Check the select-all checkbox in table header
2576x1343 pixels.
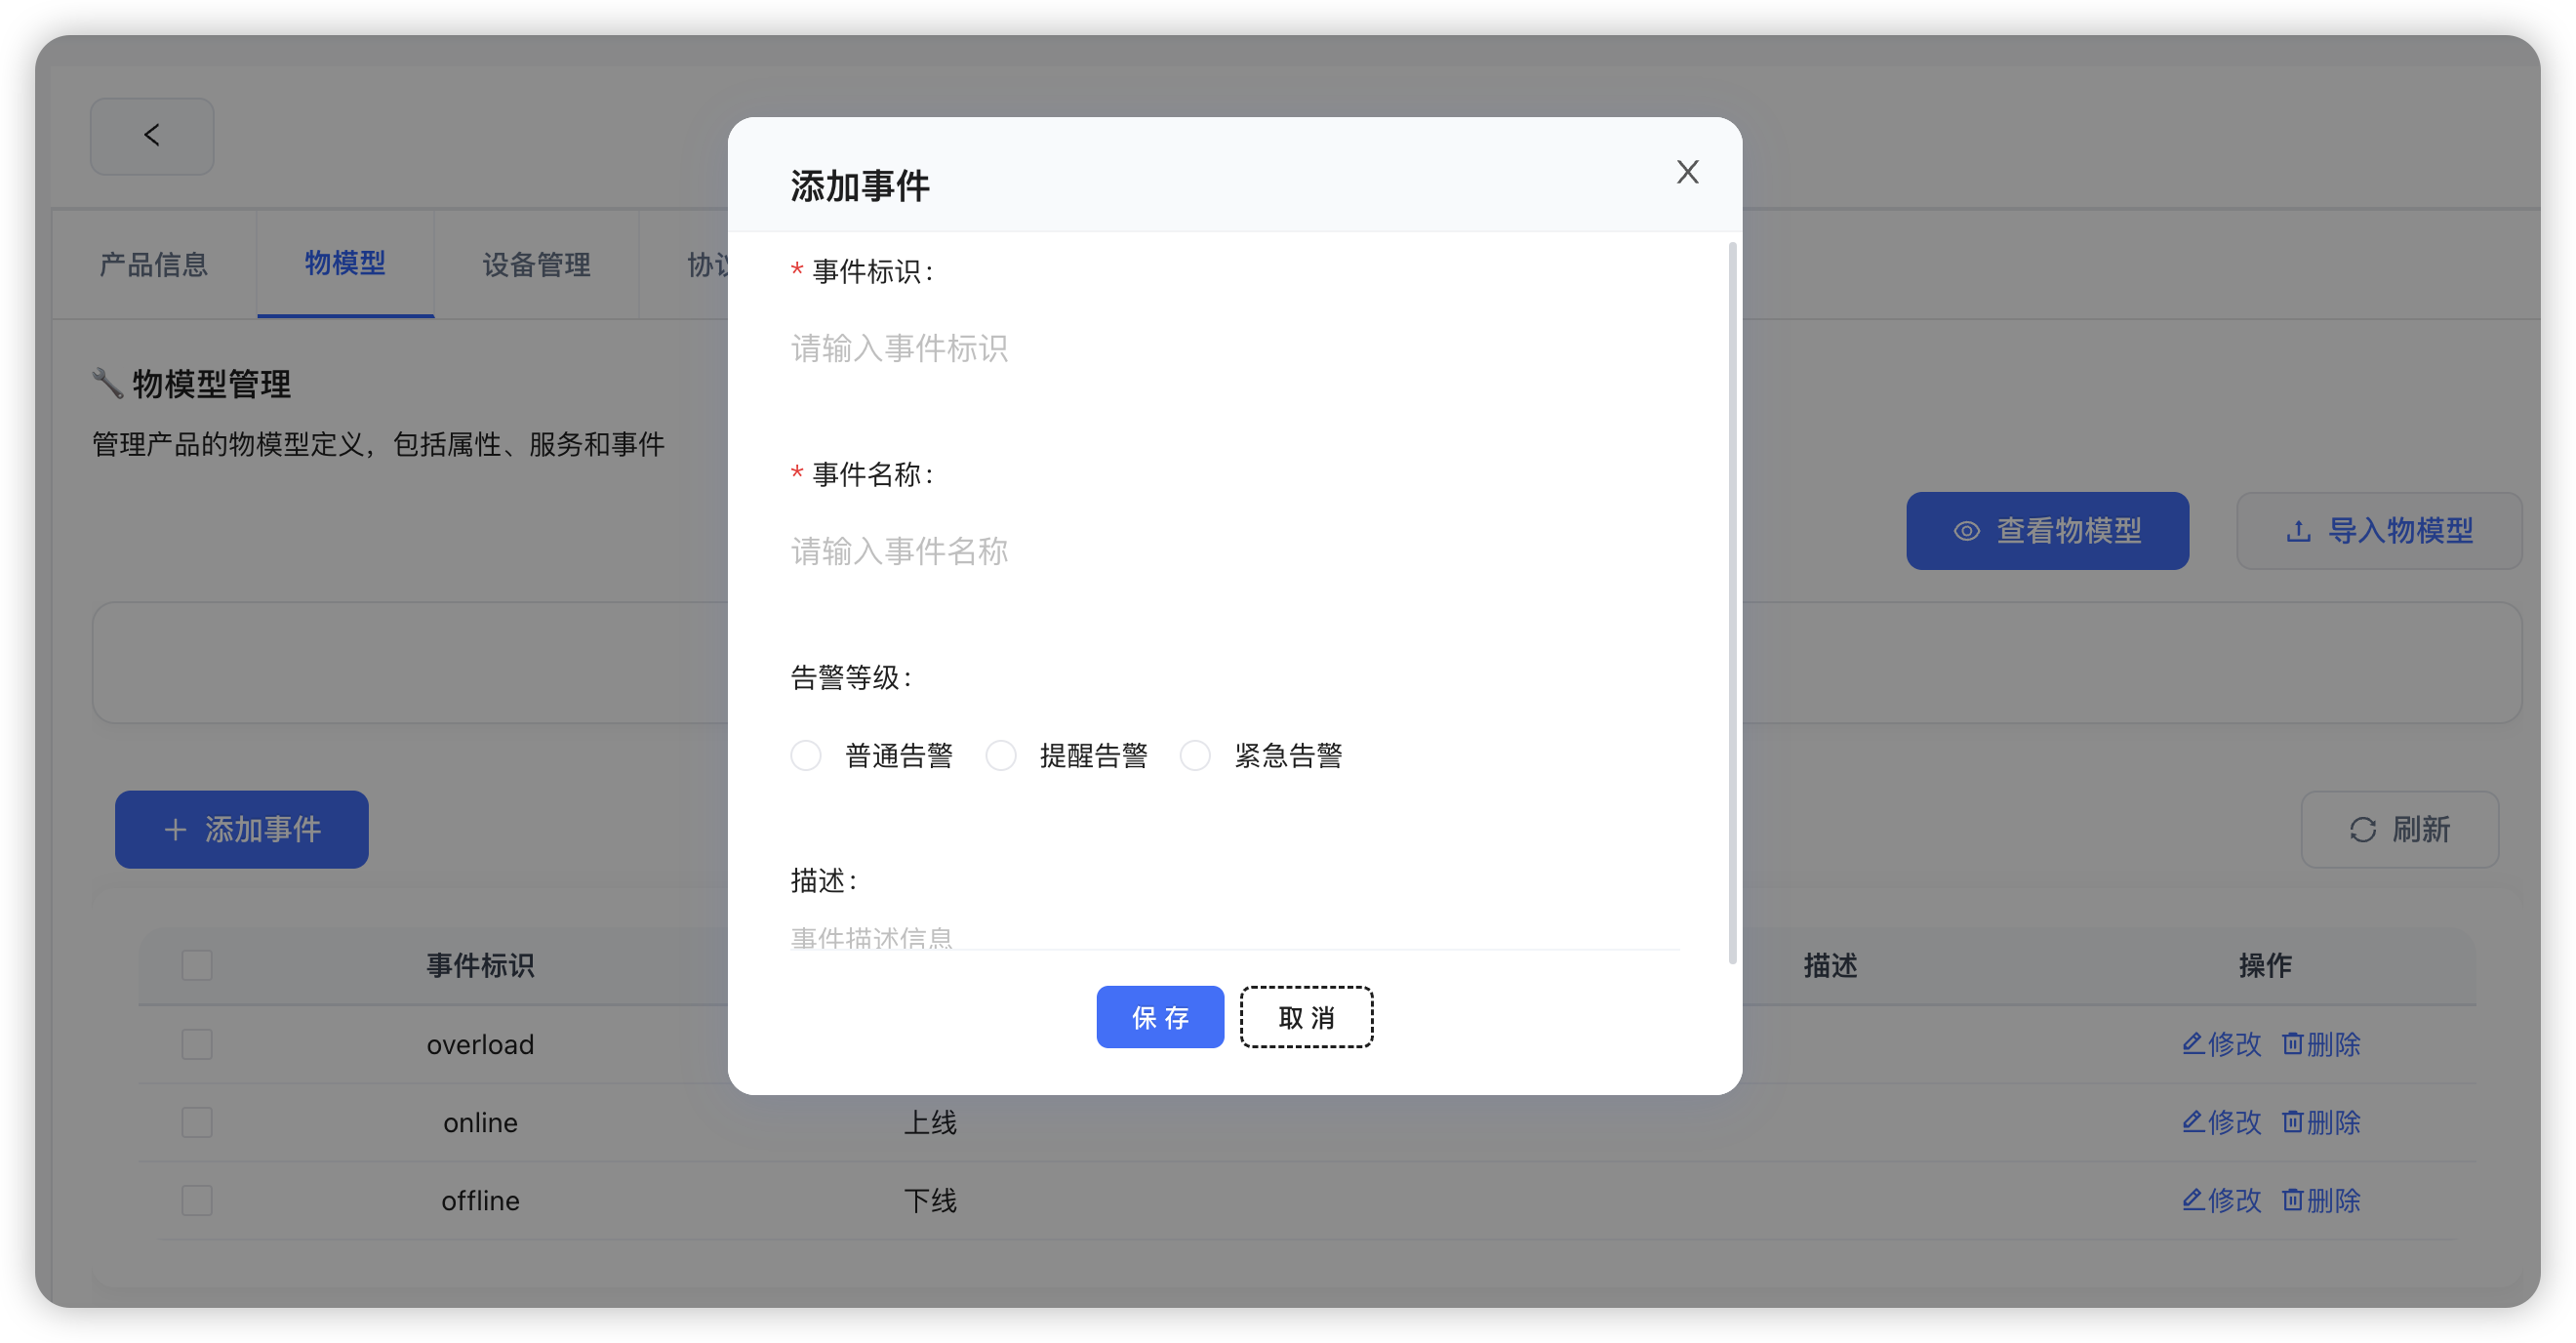click(x=197, y=965)
